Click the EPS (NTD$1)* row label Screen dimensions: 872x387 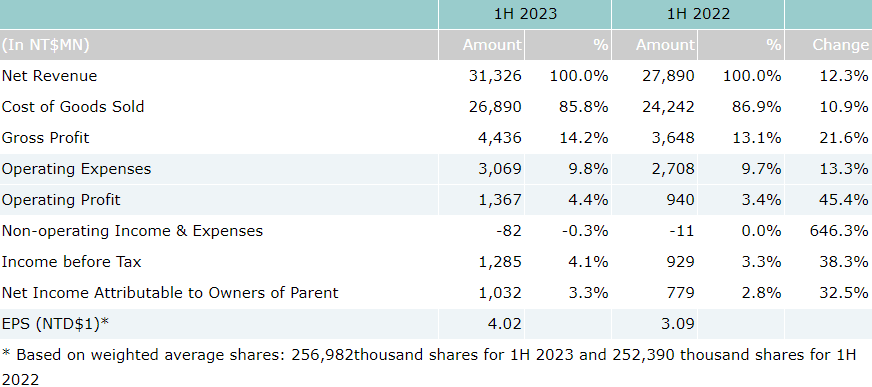(54, 324)
